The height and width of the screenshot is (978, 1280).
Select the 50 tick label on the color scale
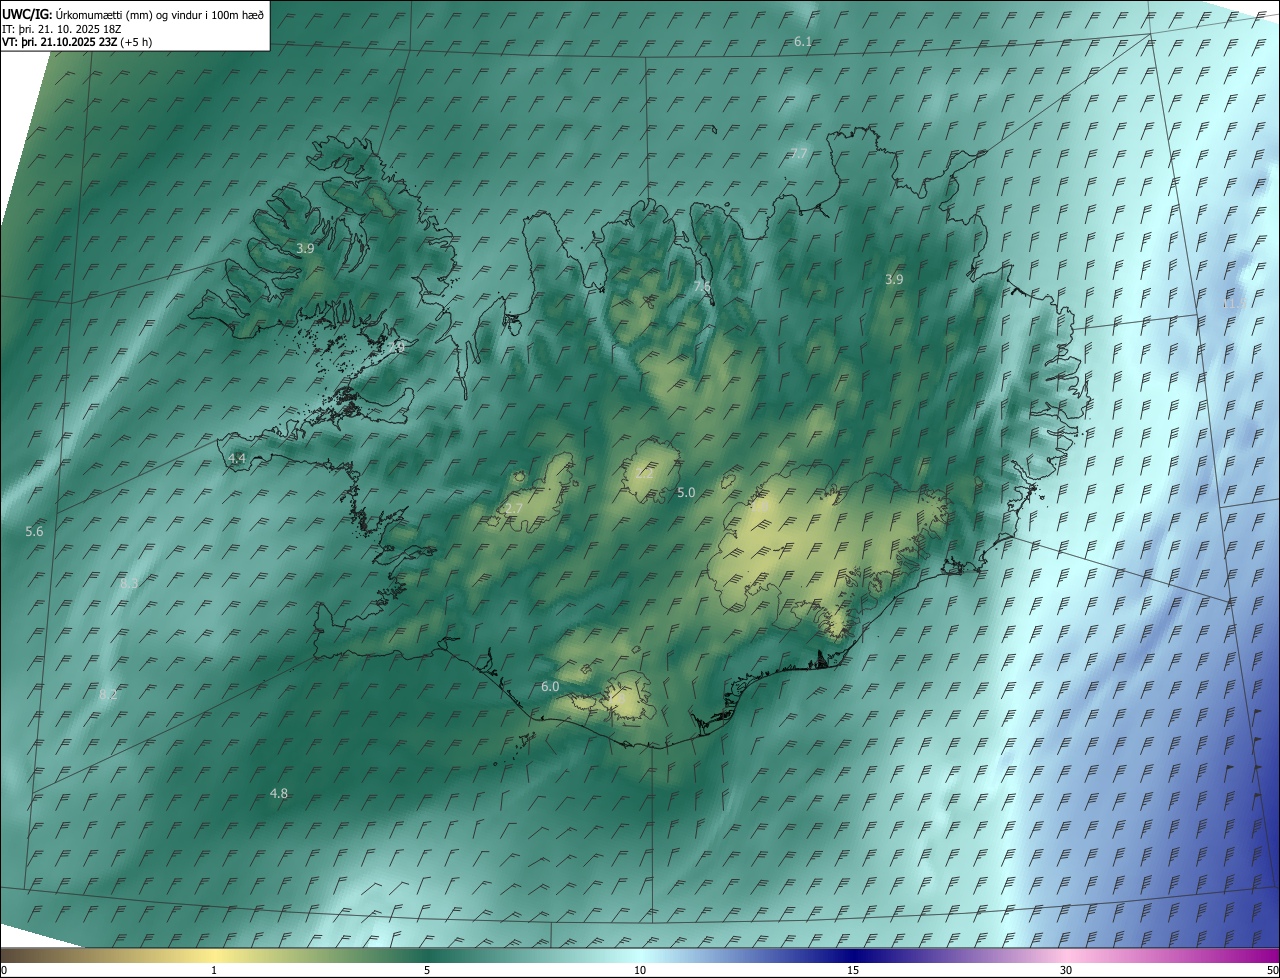pyautogui.click(x=1272, y=971)
